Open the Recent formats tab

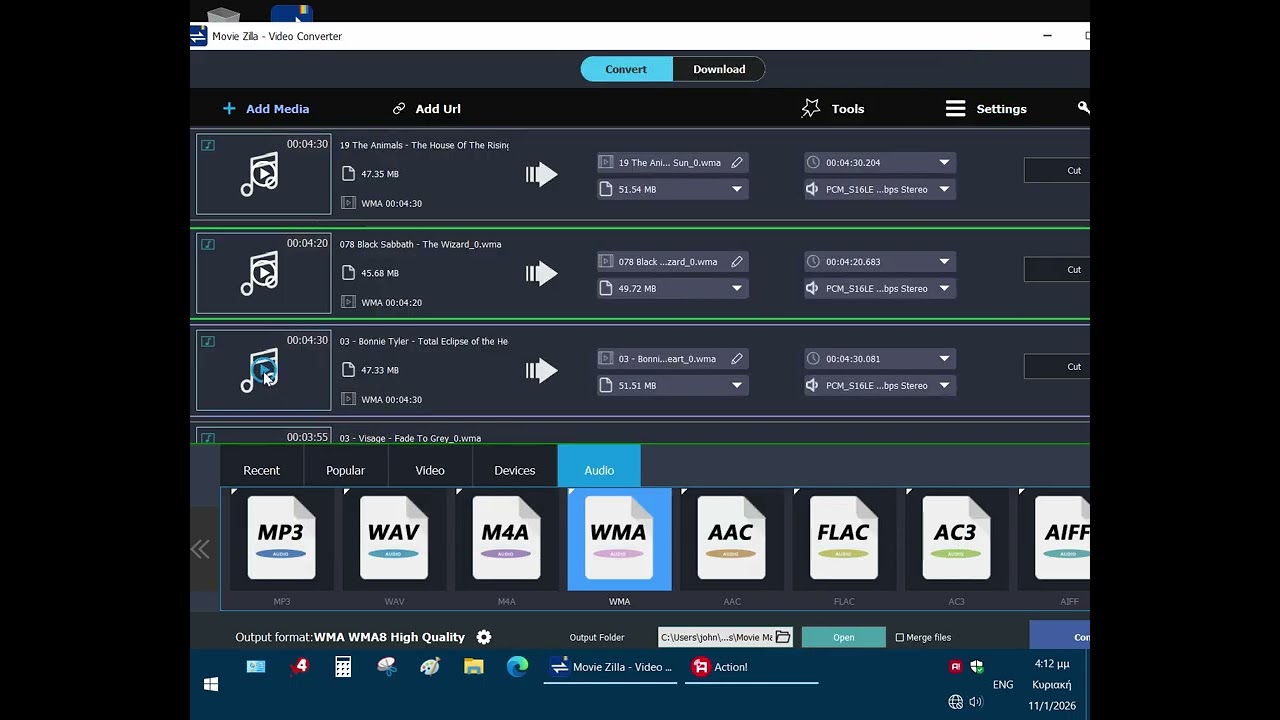coord(261,470)
